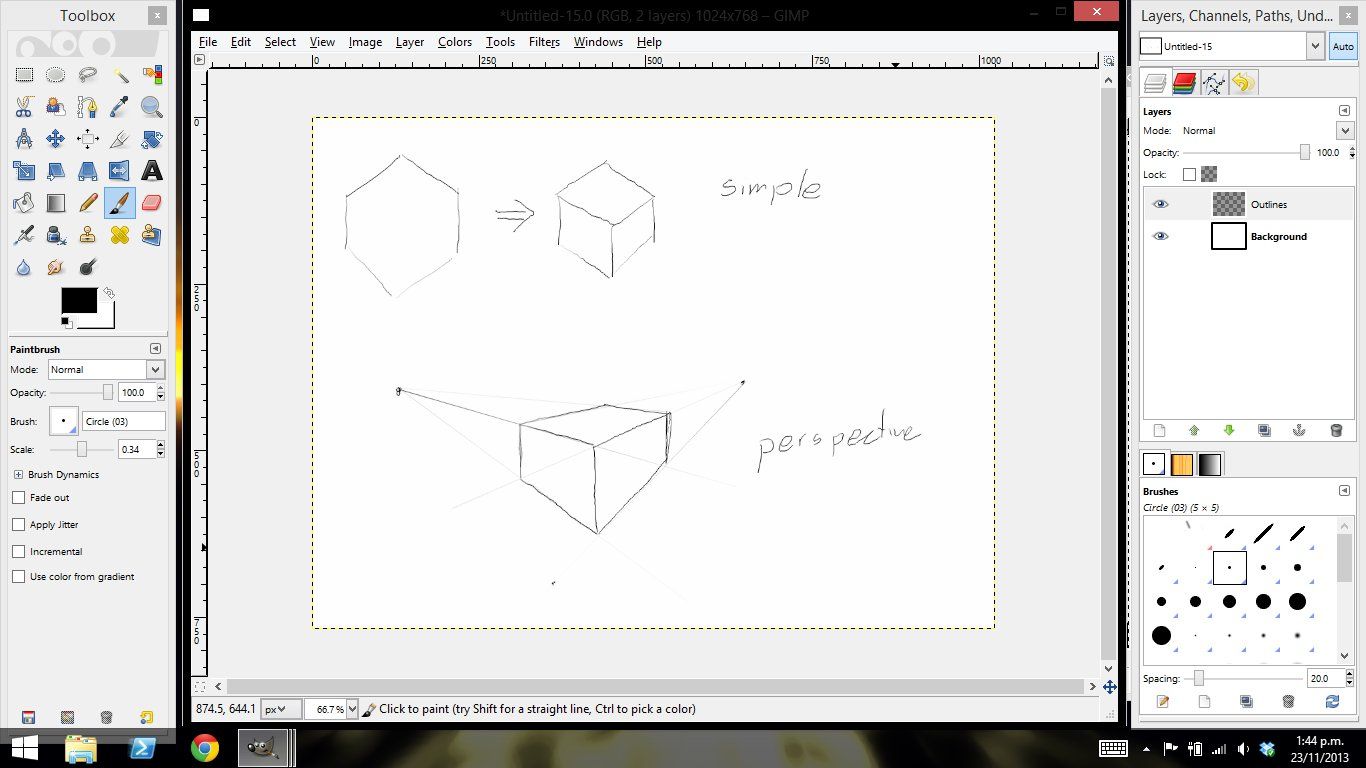This screenshot has height=768, width=1366.
Task: Select the Fuzzy Select (magic wand) tool
Action: point(120,74)
